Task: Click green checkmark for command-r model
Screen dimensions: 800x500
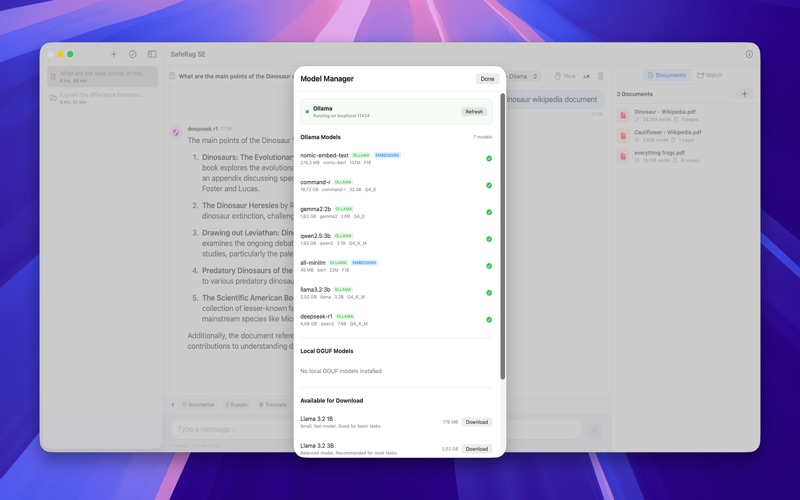Action: point(489,185)
